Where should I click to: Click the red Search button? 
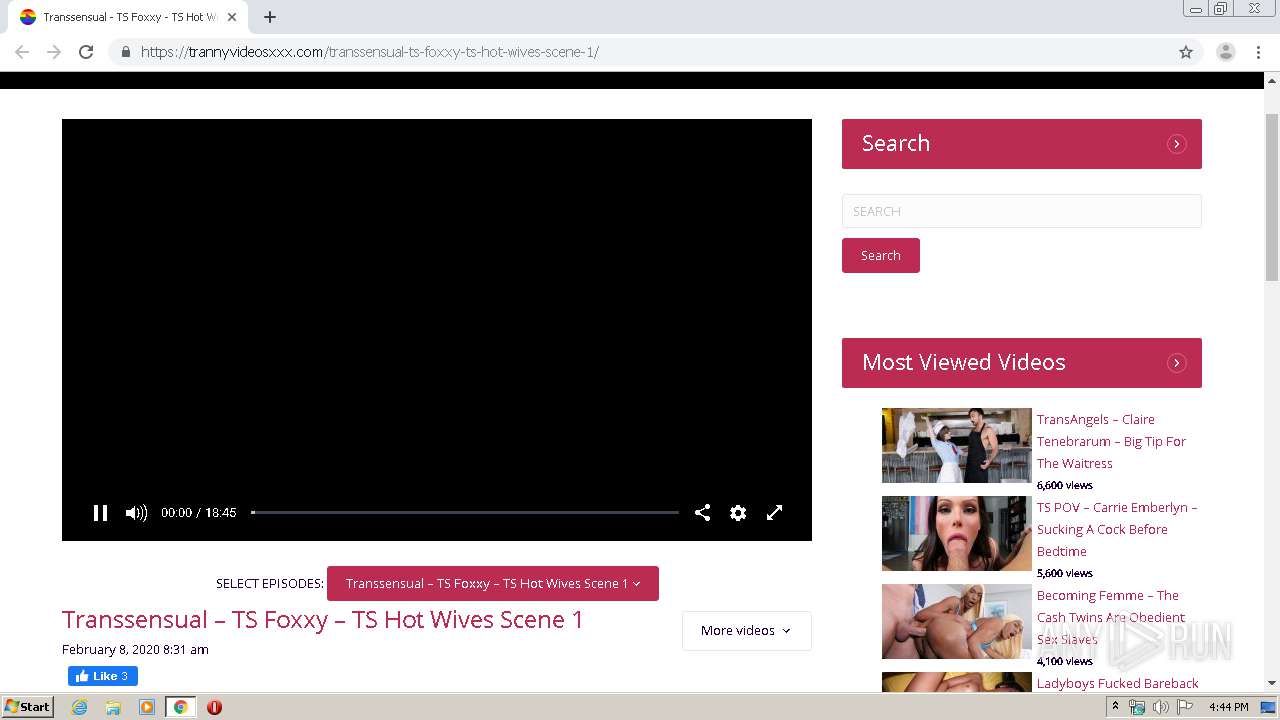[881, 255]
